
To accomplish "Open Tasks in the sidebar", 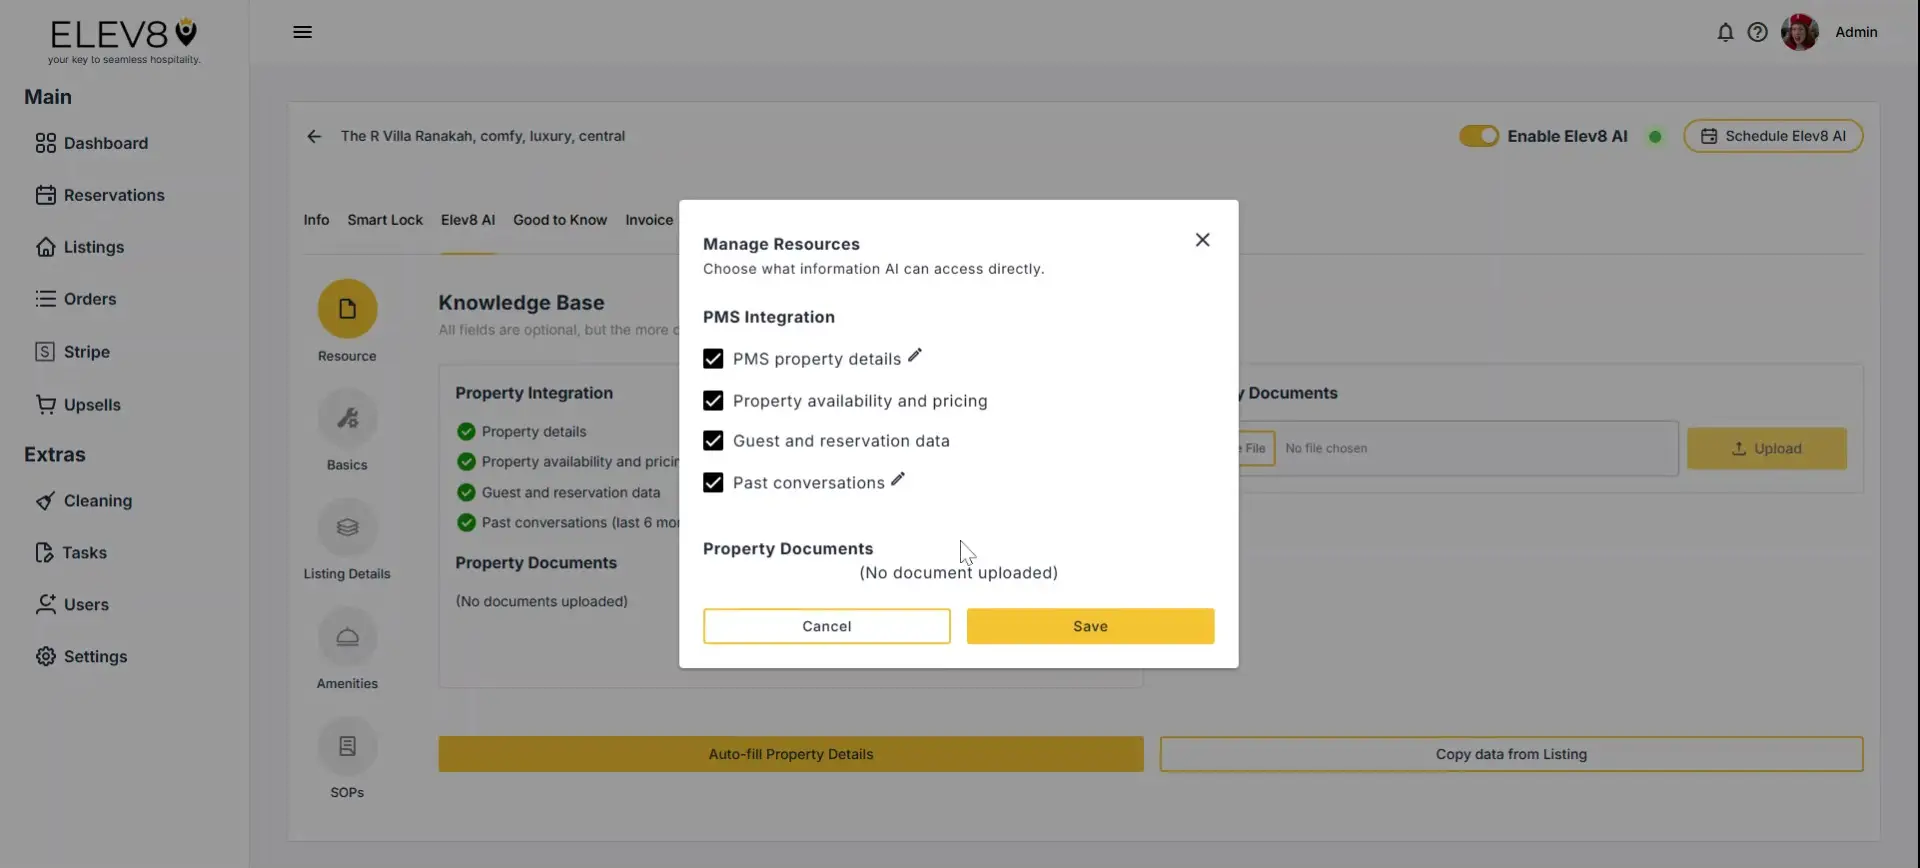I will tap(71, 553).
